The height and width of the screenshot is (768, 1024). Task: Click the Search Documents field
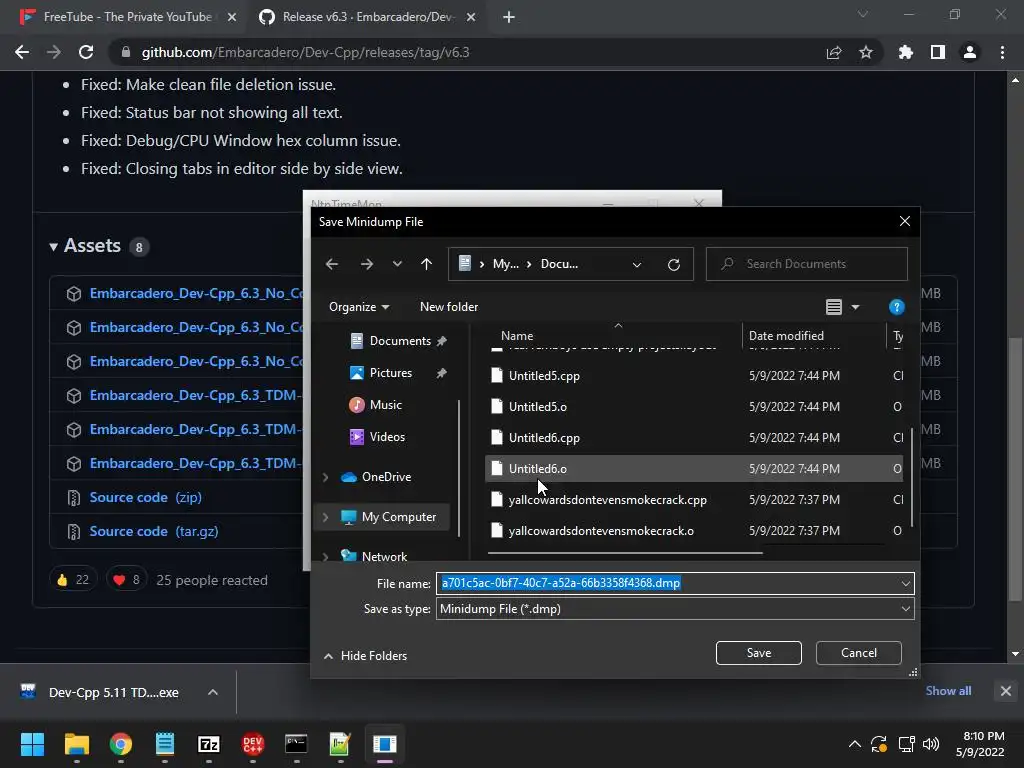(x=807, y=264)
